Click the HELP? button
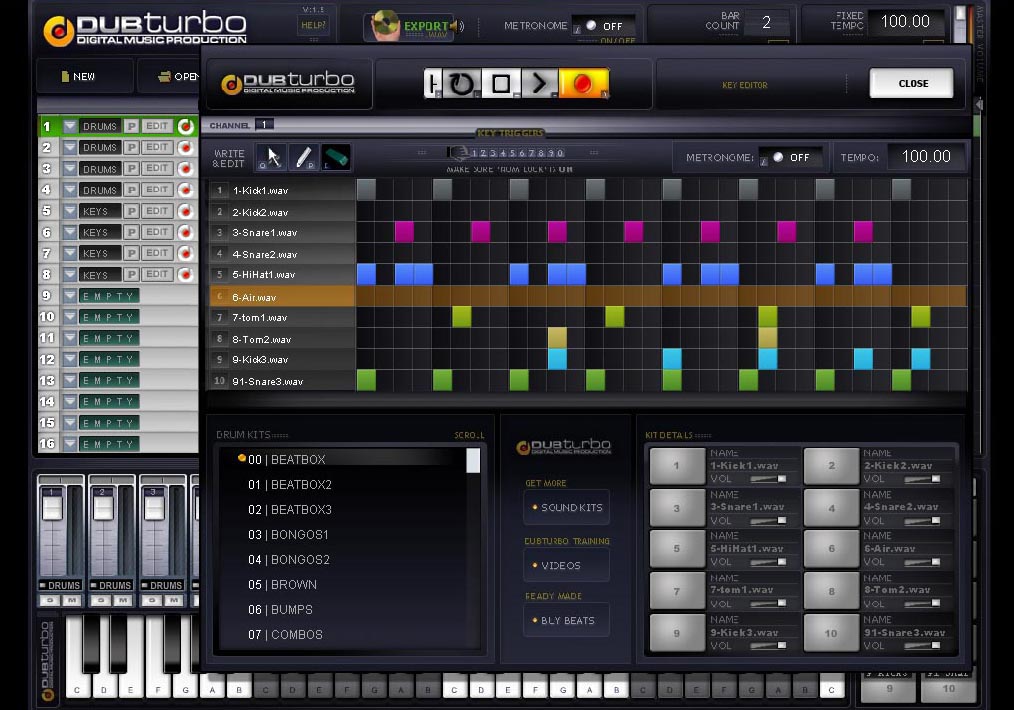Screen dimensions: 1014x710 [314, 25]
